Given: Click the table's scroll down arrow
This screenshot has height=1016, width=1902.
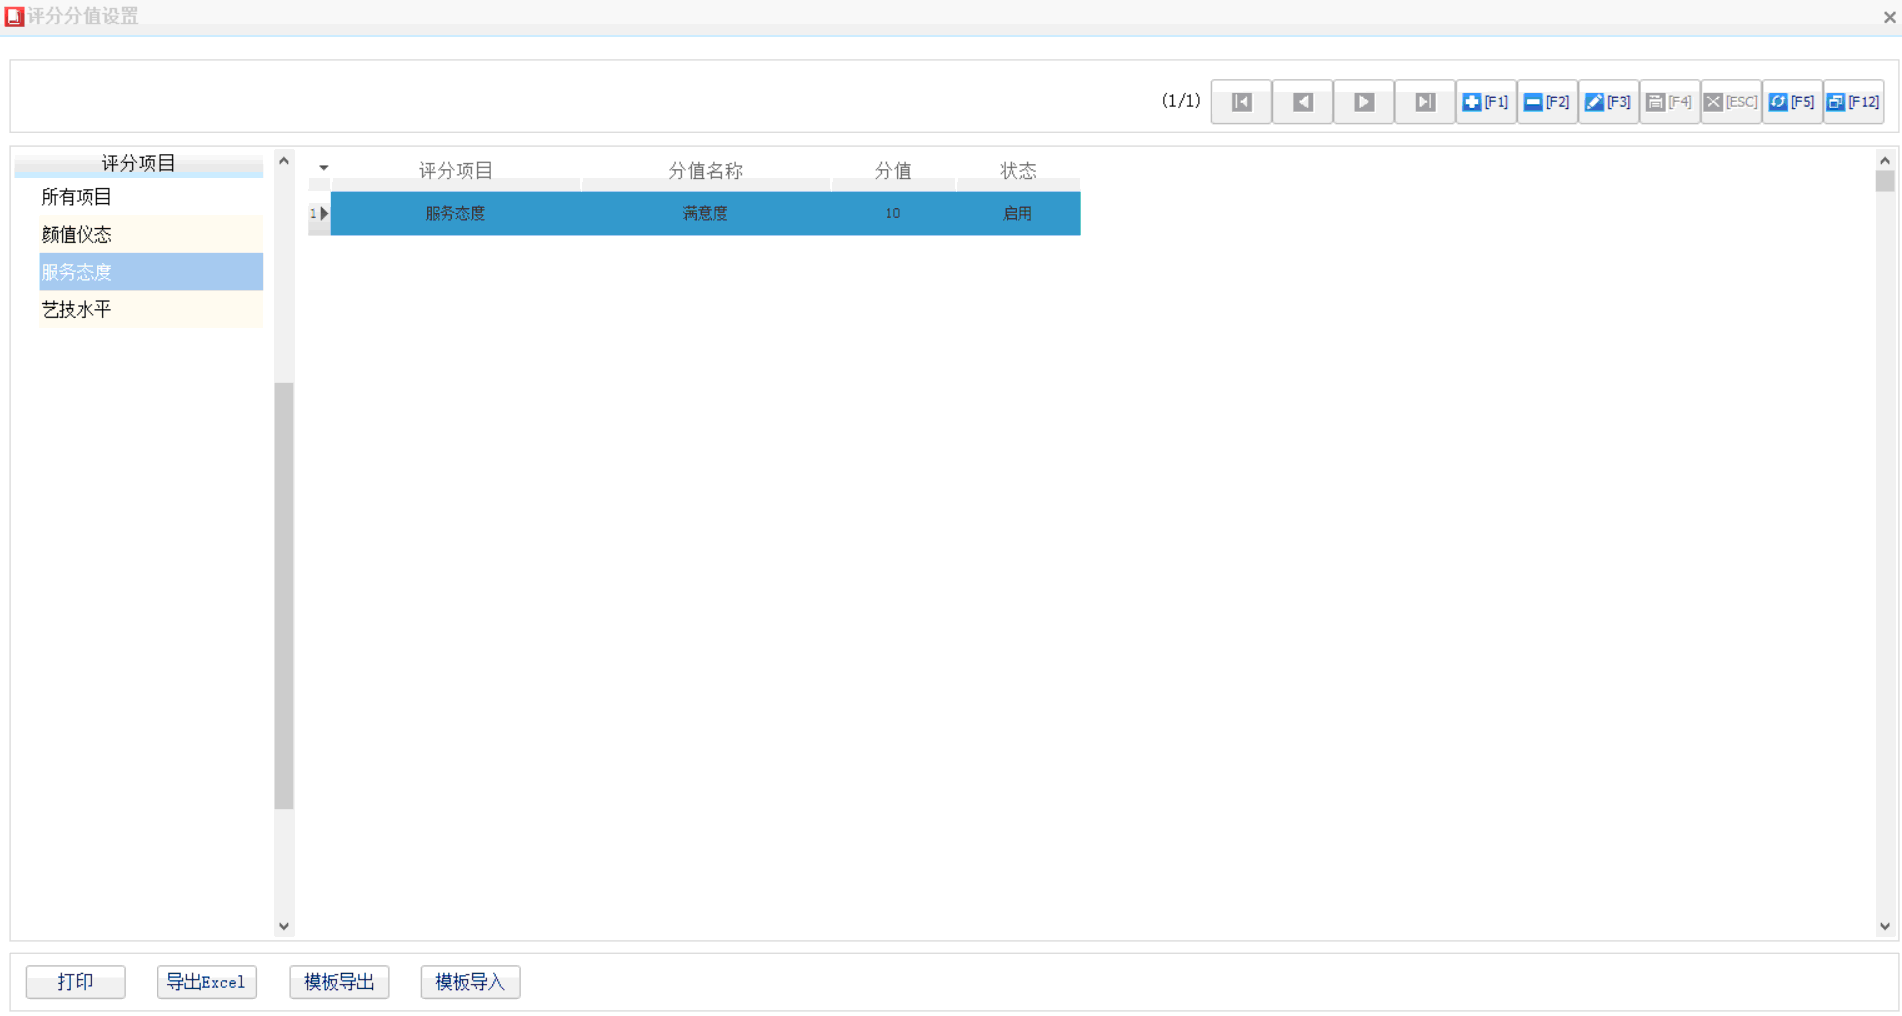Looking at the screenshot, I should pos(1885,926).
